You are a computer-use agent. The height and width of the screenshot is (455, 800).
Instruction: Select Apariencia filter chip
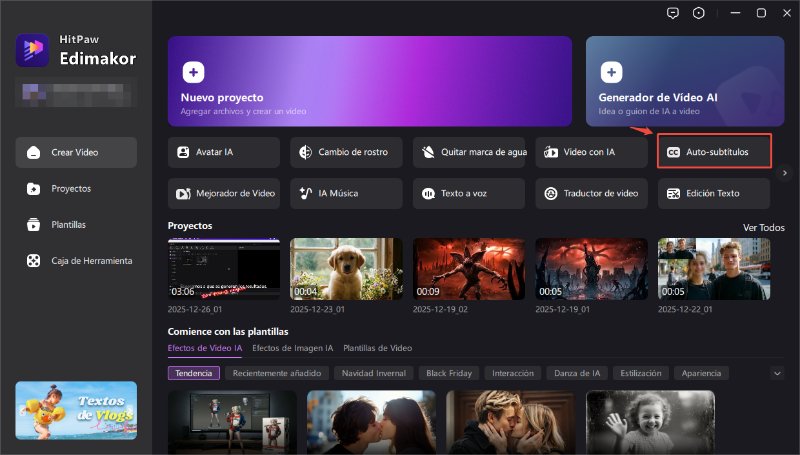point(702,373)
